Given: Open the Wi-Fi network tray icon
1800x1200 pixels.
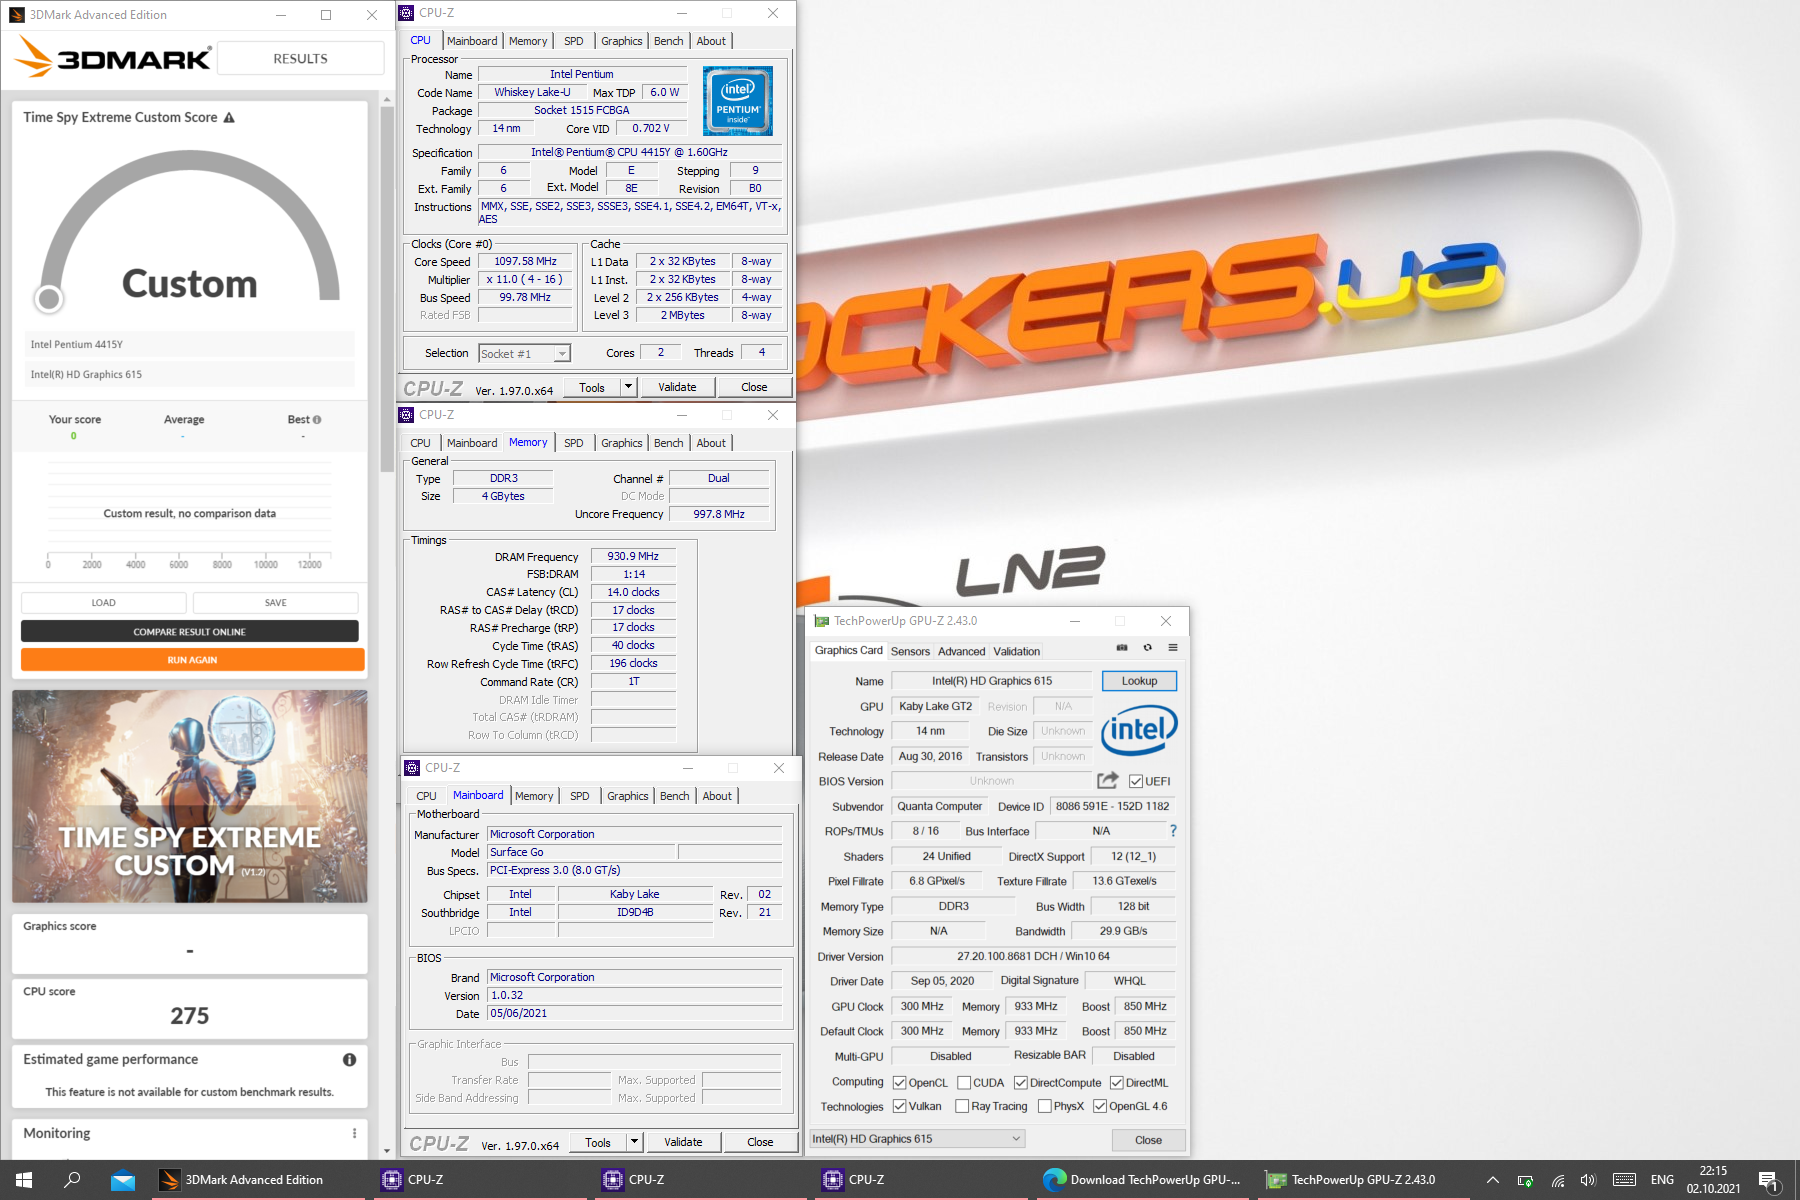Looking at the screenshot, I should coord(1558,1181).
